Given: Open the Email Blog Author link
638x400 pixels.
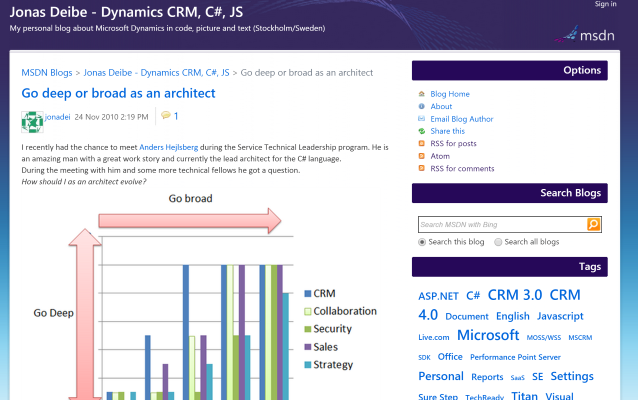Looking at the screenshot, I should click(462, 119).
